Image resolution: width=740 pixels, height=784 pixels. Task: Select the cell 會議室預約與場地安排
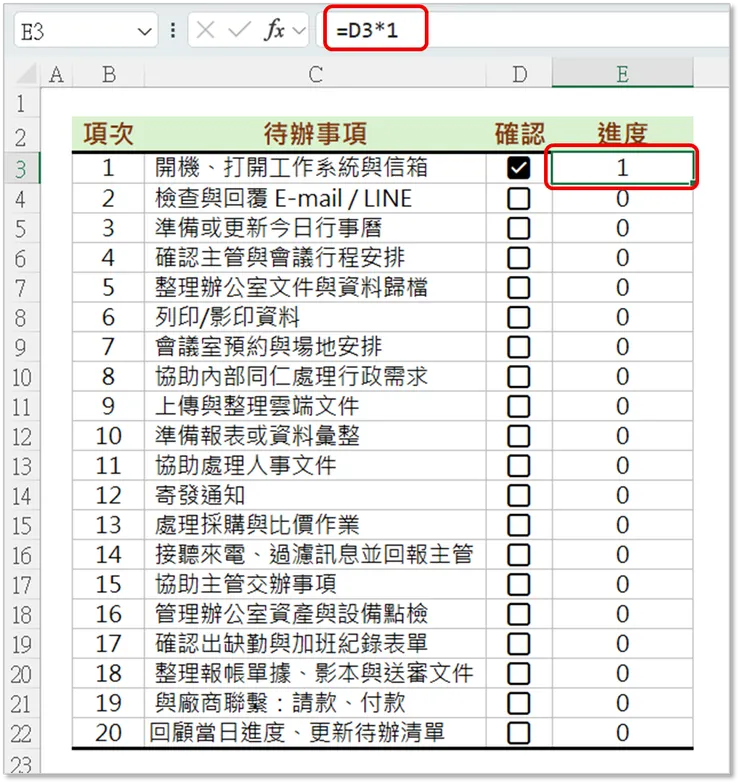point(315,347)
